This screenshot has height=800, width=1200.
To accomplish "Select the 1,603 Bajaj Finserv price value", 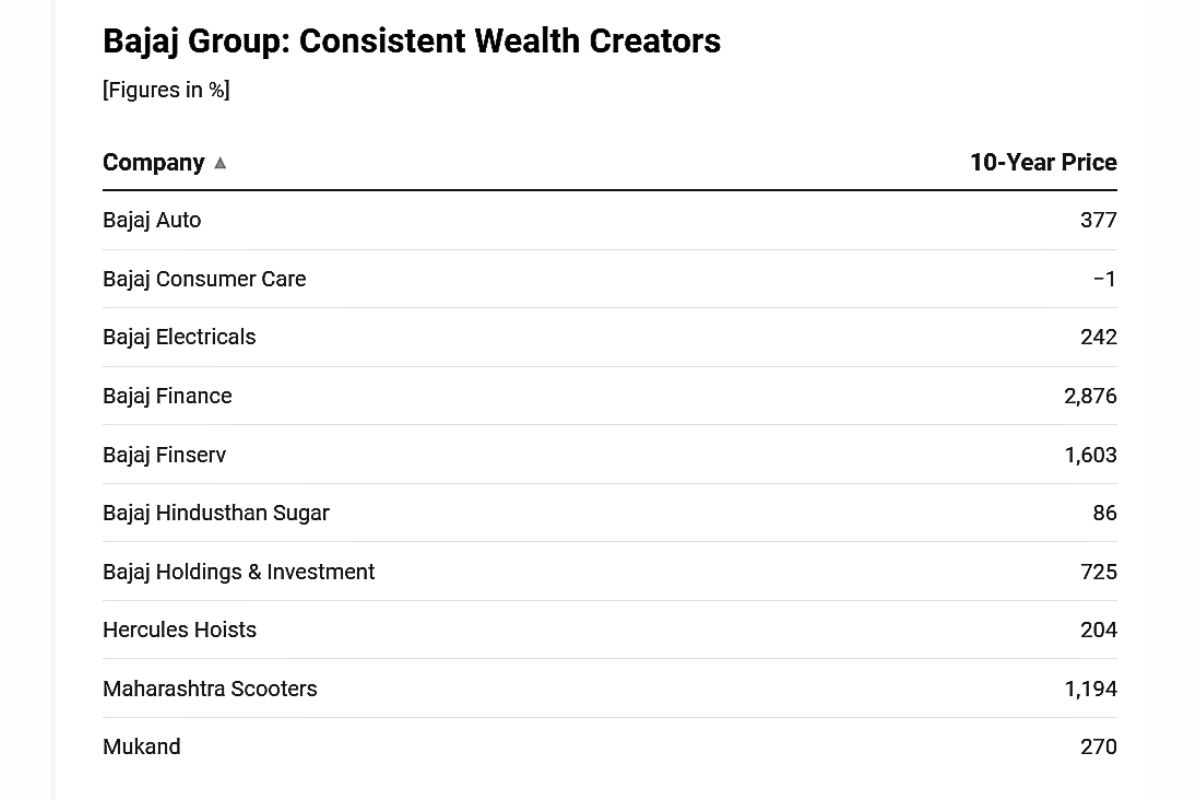I will tap(1090, 455).
